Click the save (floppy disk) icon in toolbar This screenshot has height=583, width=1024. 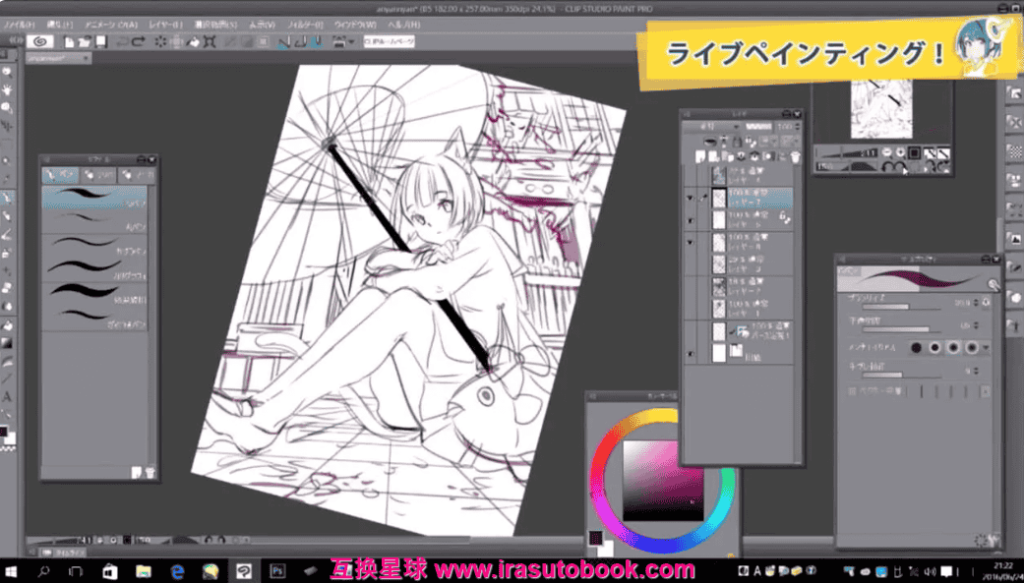[x=101, y=42]
